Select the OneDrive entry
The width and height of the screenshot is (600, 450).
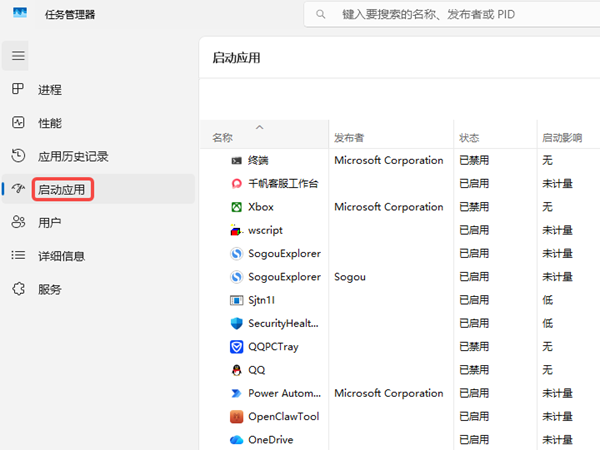click(271, 440)
